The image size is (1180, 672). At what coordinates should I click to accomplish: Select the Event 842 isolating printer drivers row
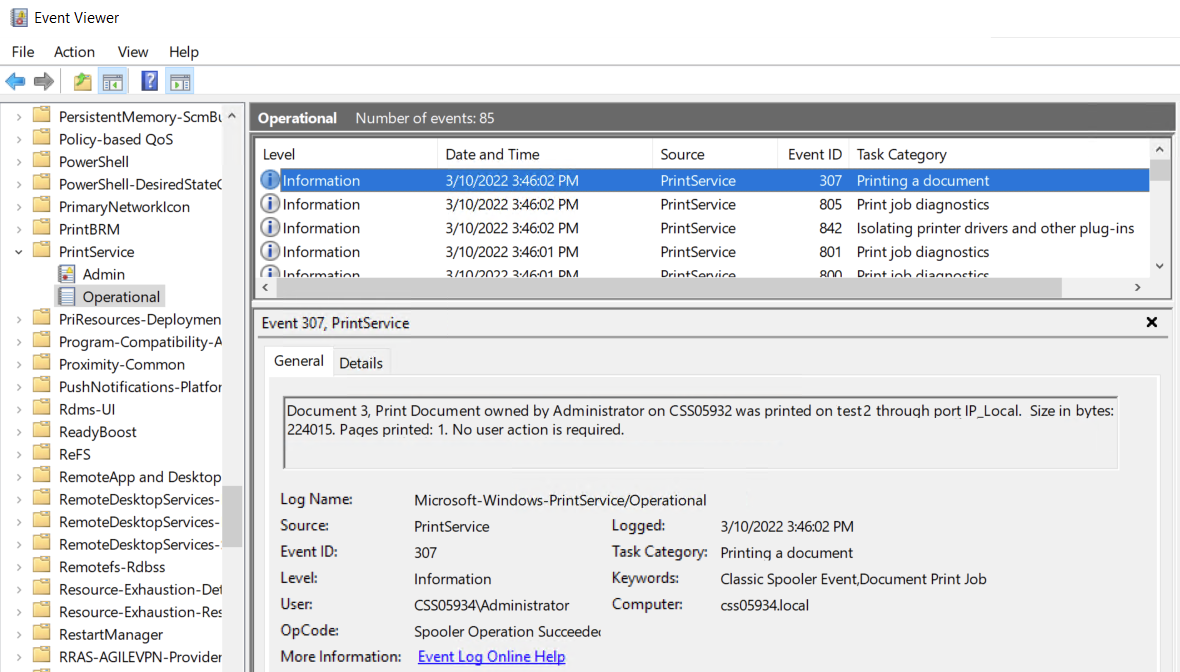coord(700,228)
